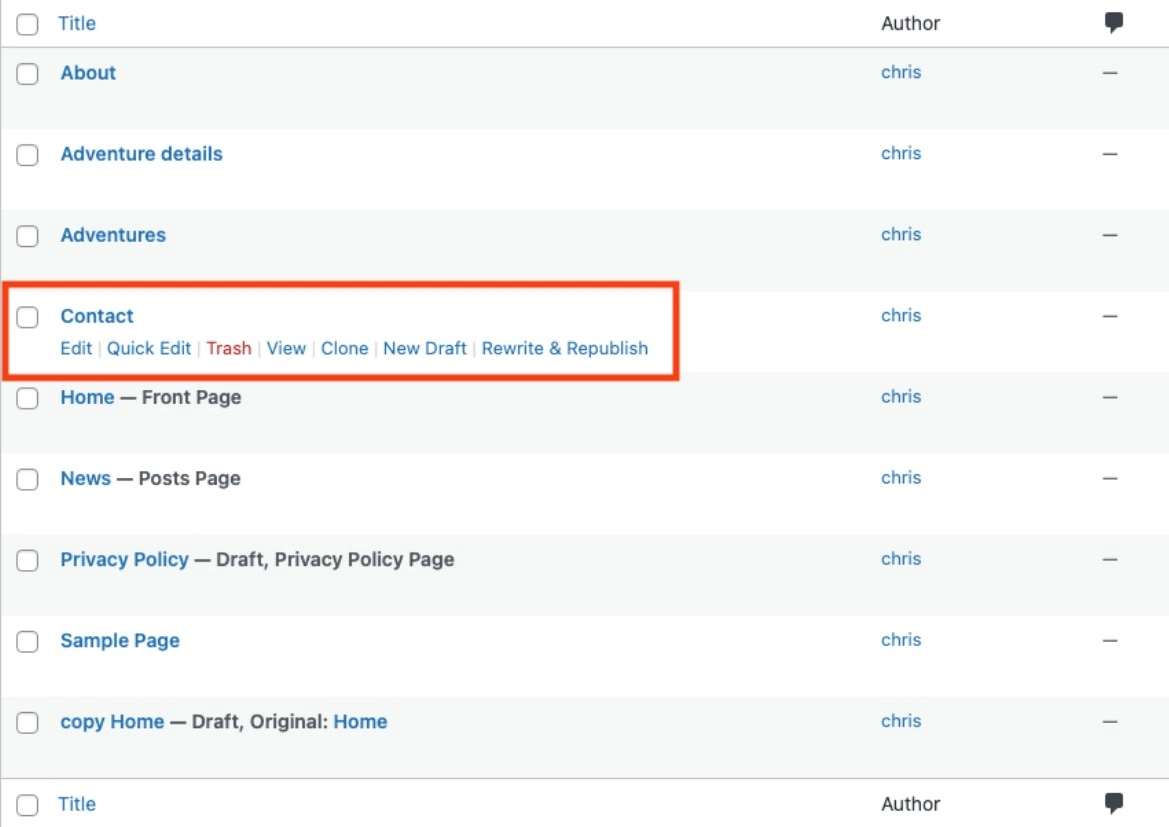
Task: Toggle the select-all checkbox in header row
Action: tap(28, 24)
